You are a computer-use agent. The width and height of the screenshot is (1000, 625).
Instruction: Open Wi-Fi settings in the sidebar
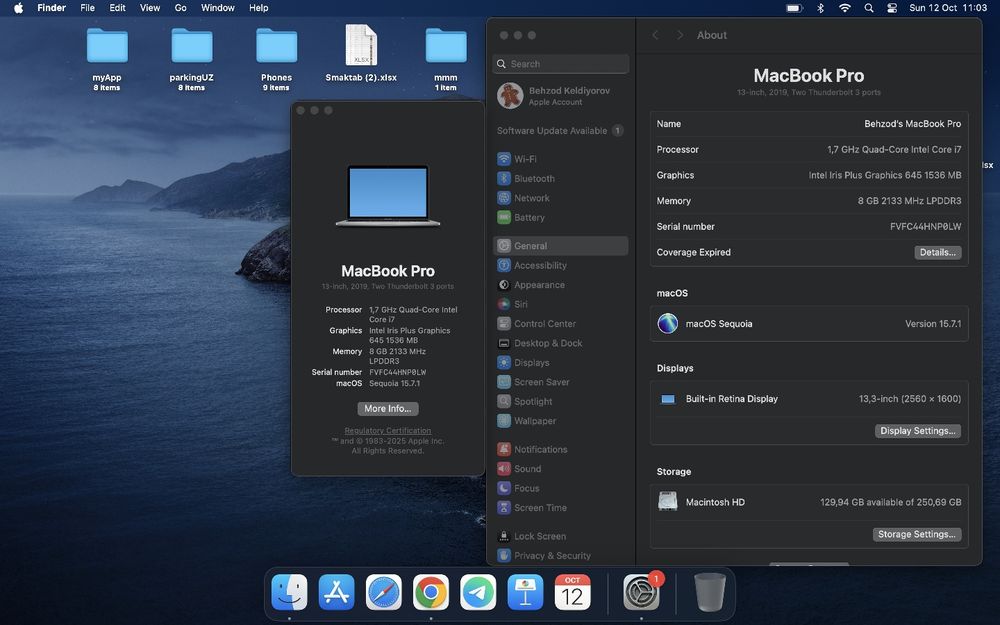point(525,159)
